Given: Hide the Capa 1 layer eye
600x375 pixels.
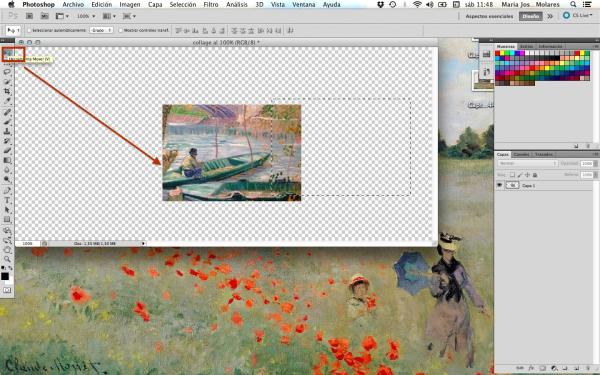Looking at the screenshot, I should [499, 185].
